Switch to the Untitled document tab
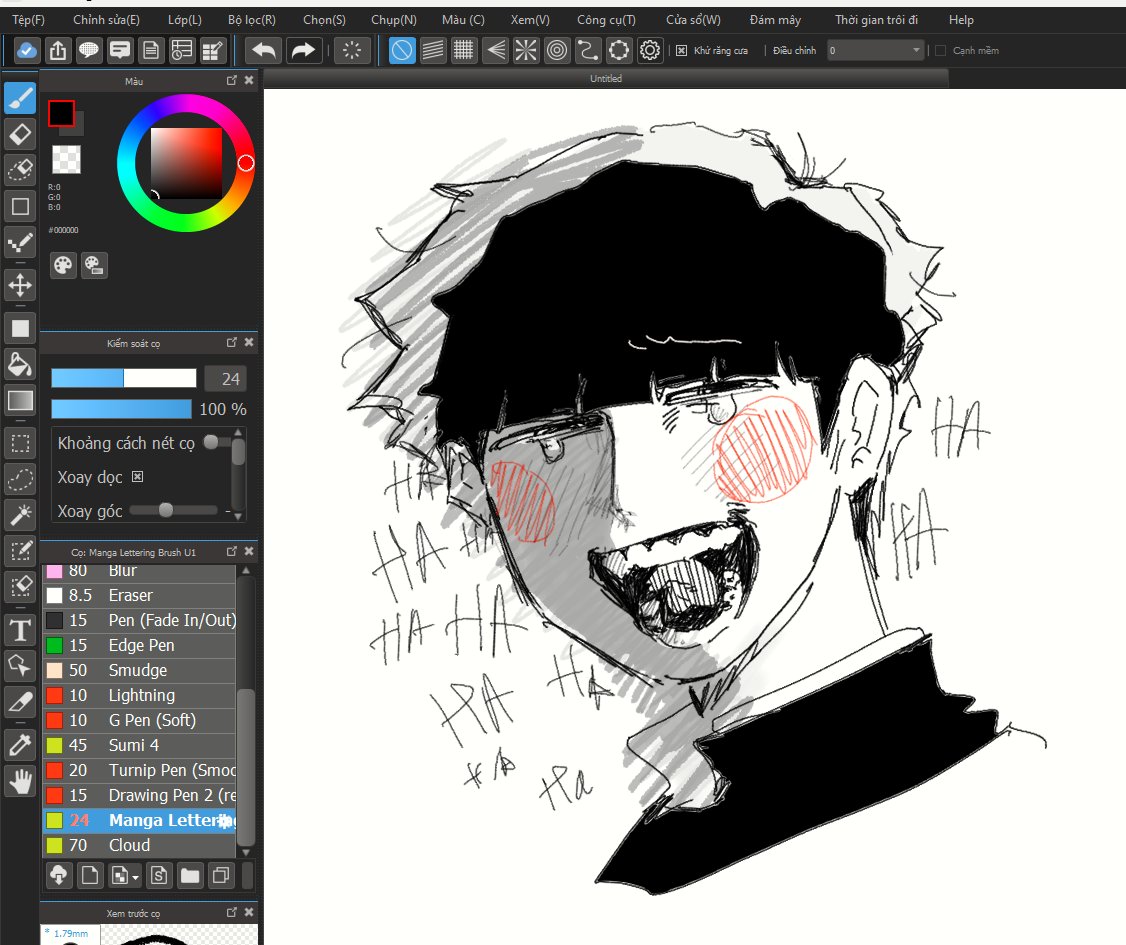The height and width of the screenshot is (945, 1126). (606, 78)
